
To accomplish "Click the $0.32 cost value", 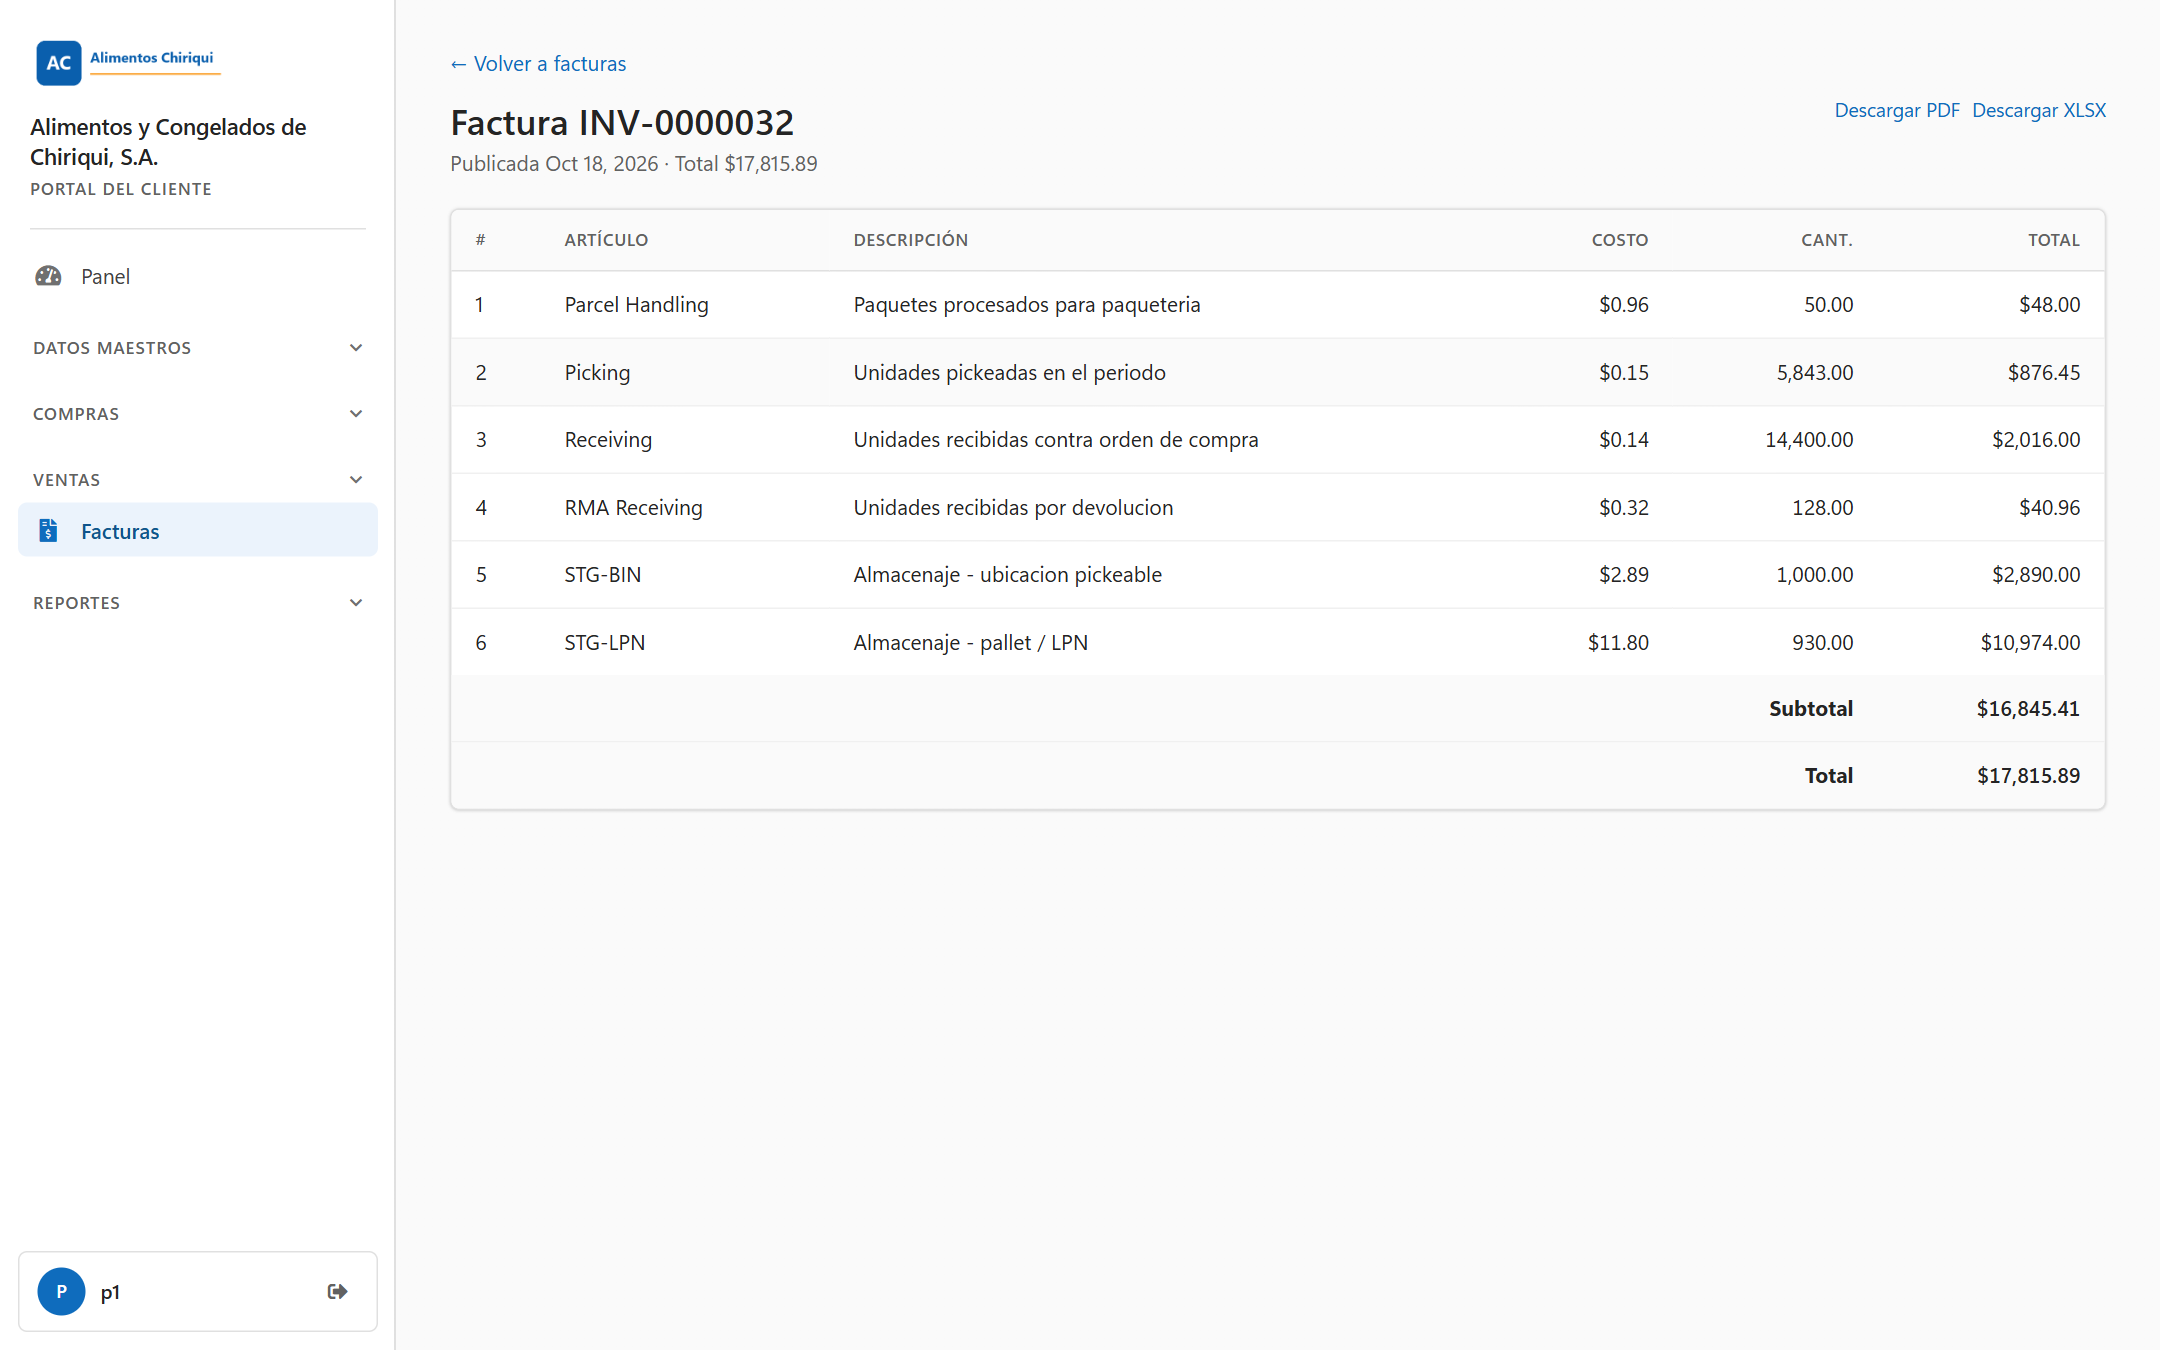I will (x=1624, y=508).
